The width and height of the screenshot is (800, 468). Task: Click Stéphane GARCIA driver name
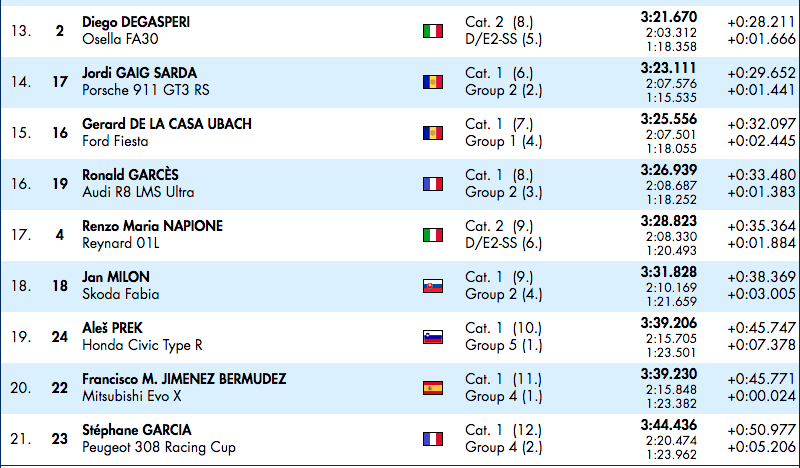(x=137, y=430)
